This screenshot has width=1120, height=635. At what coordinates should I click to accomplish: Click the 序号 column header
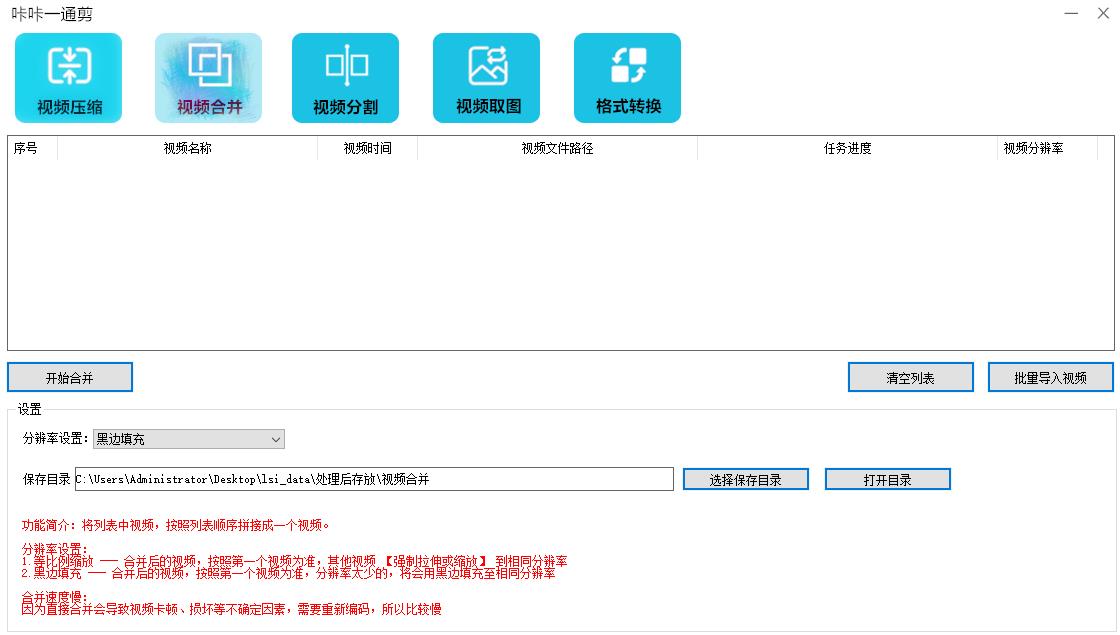(26, 148)
